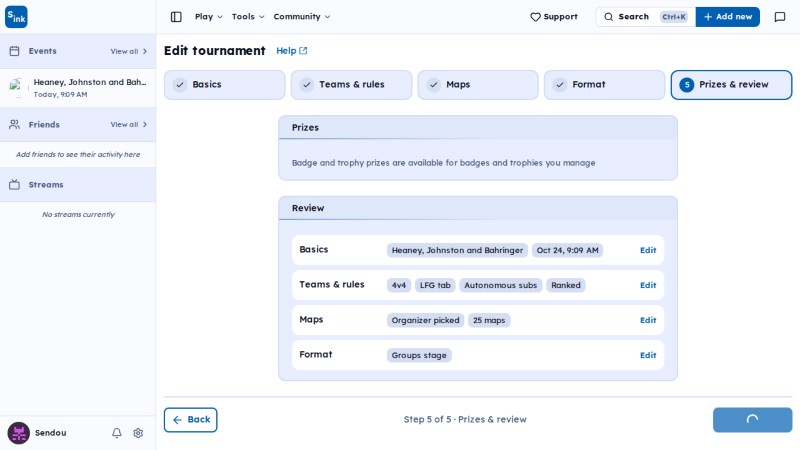The height and width of the screenshot is (450, 800).
Task: Click the Search field
Action: coord(645,17)
